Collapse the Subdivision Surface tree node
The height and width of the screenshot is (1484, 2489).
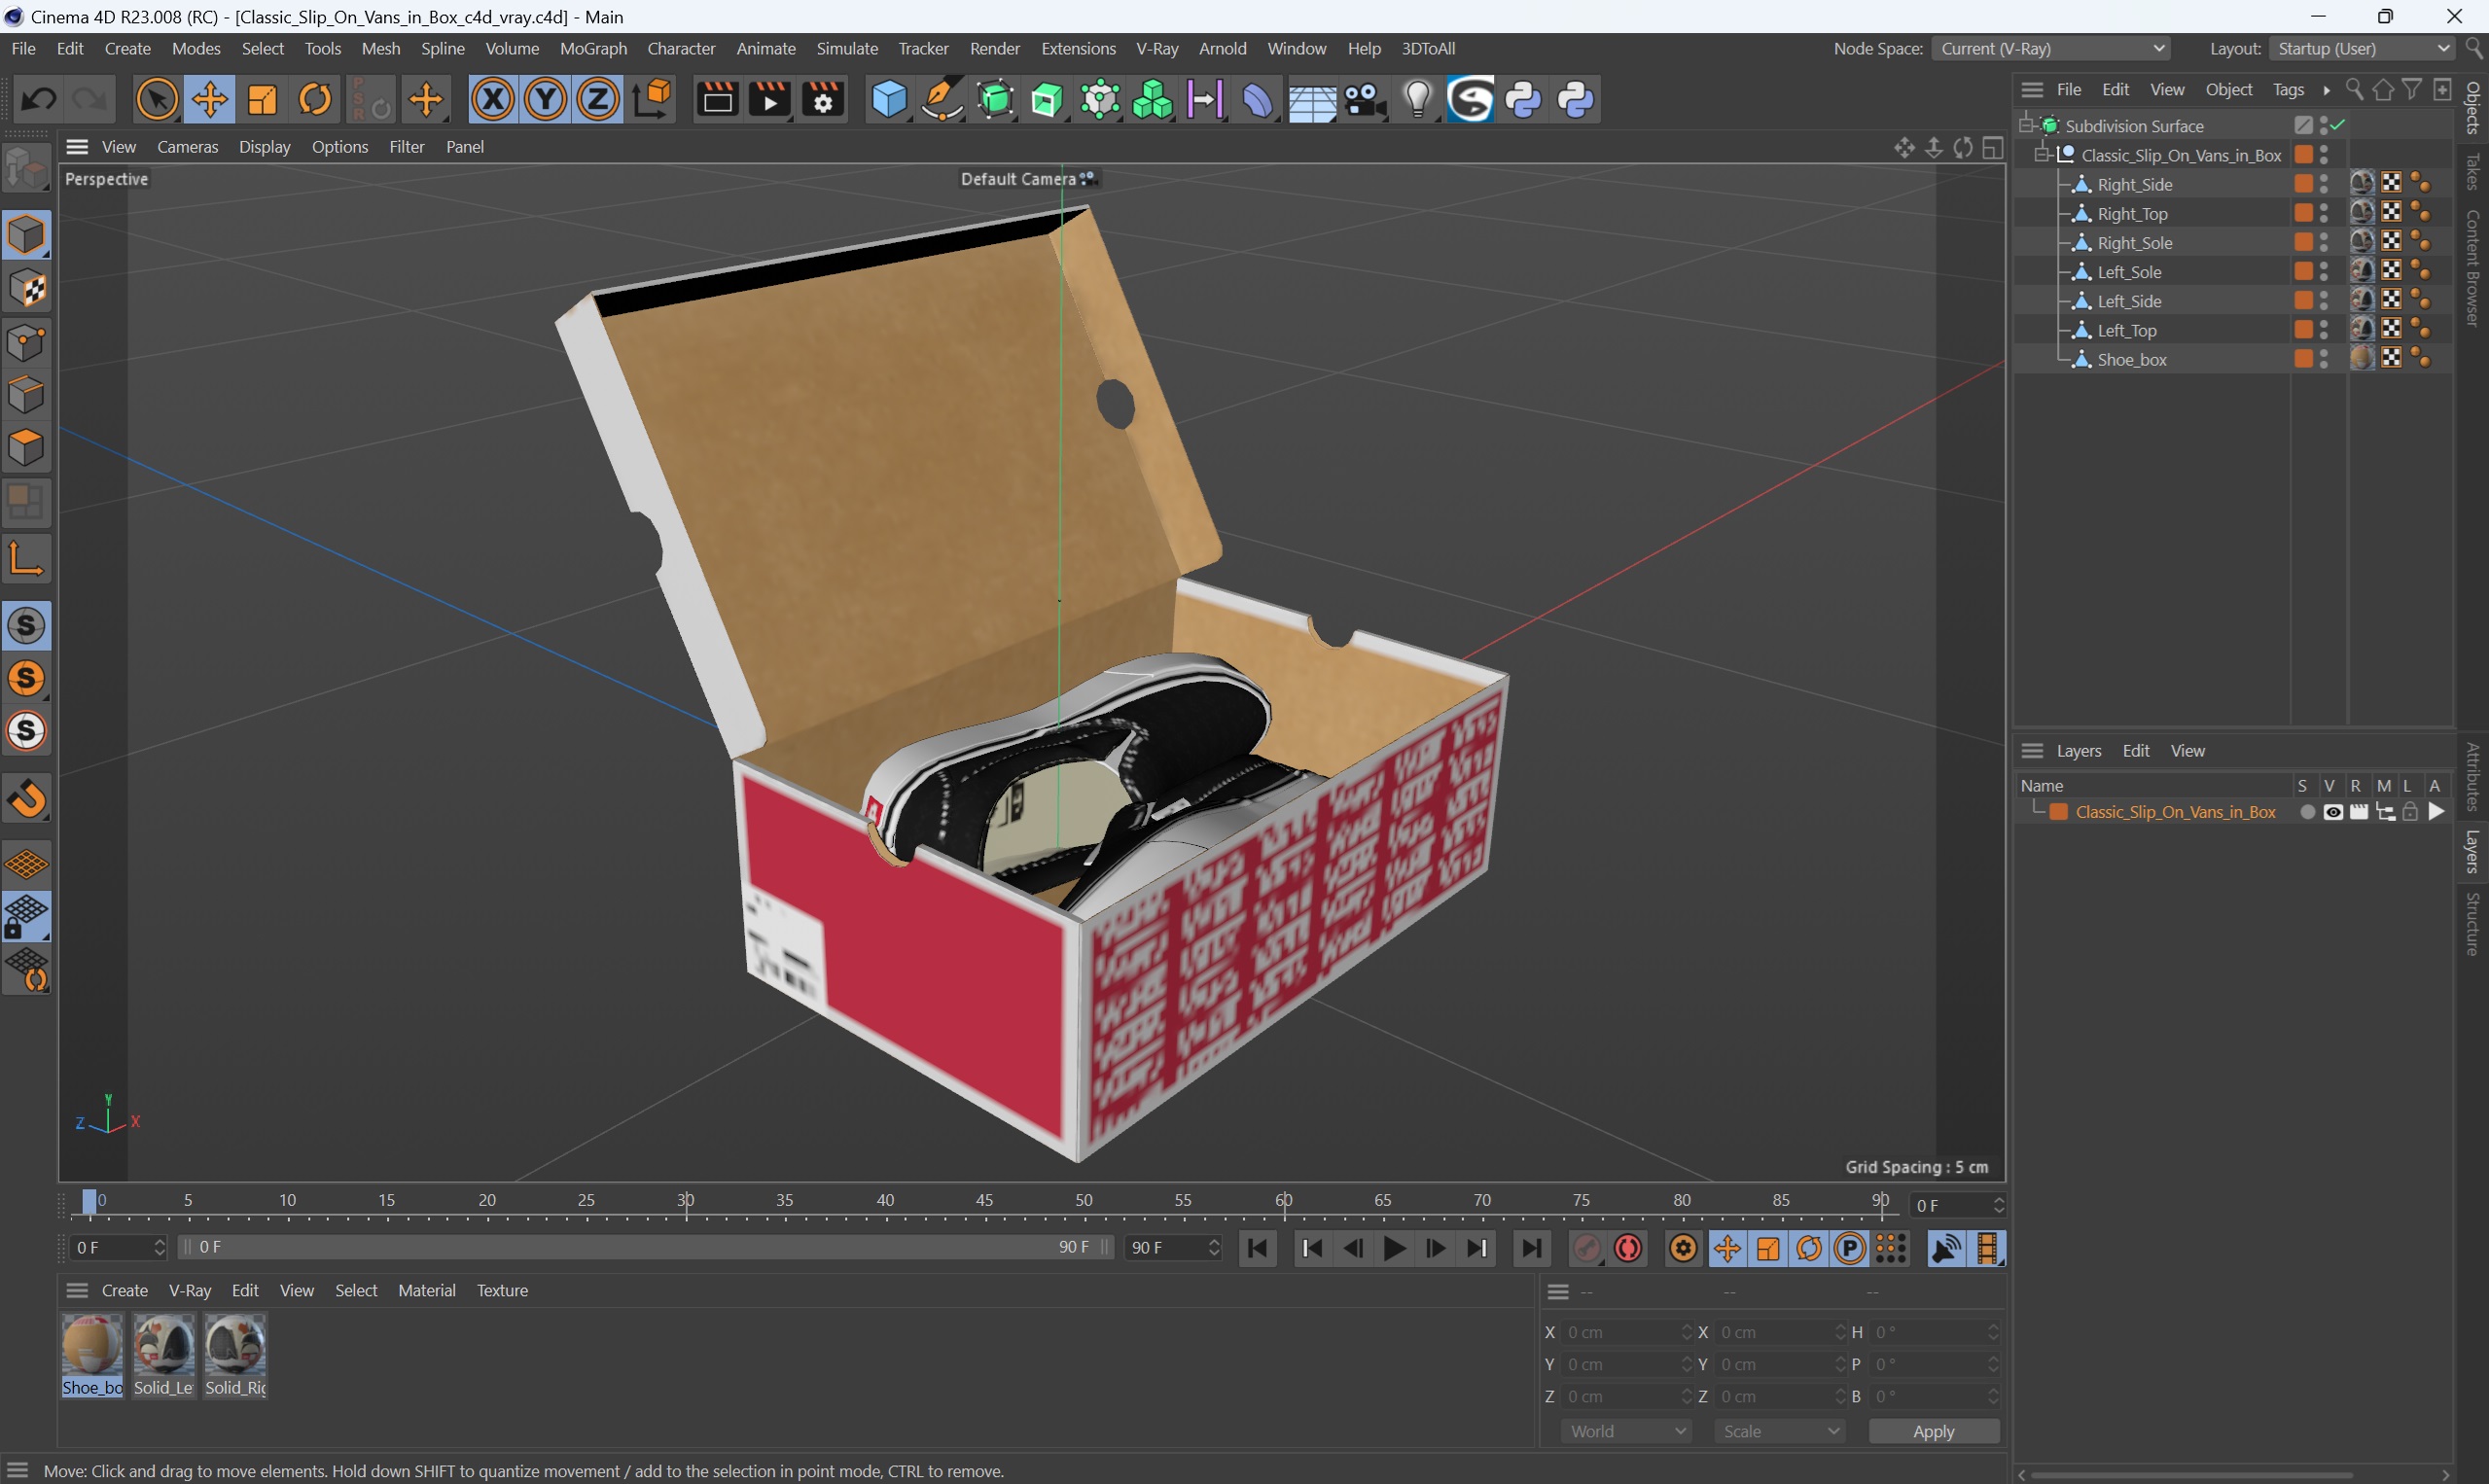pyautogui.click(x=2026, y=125)
